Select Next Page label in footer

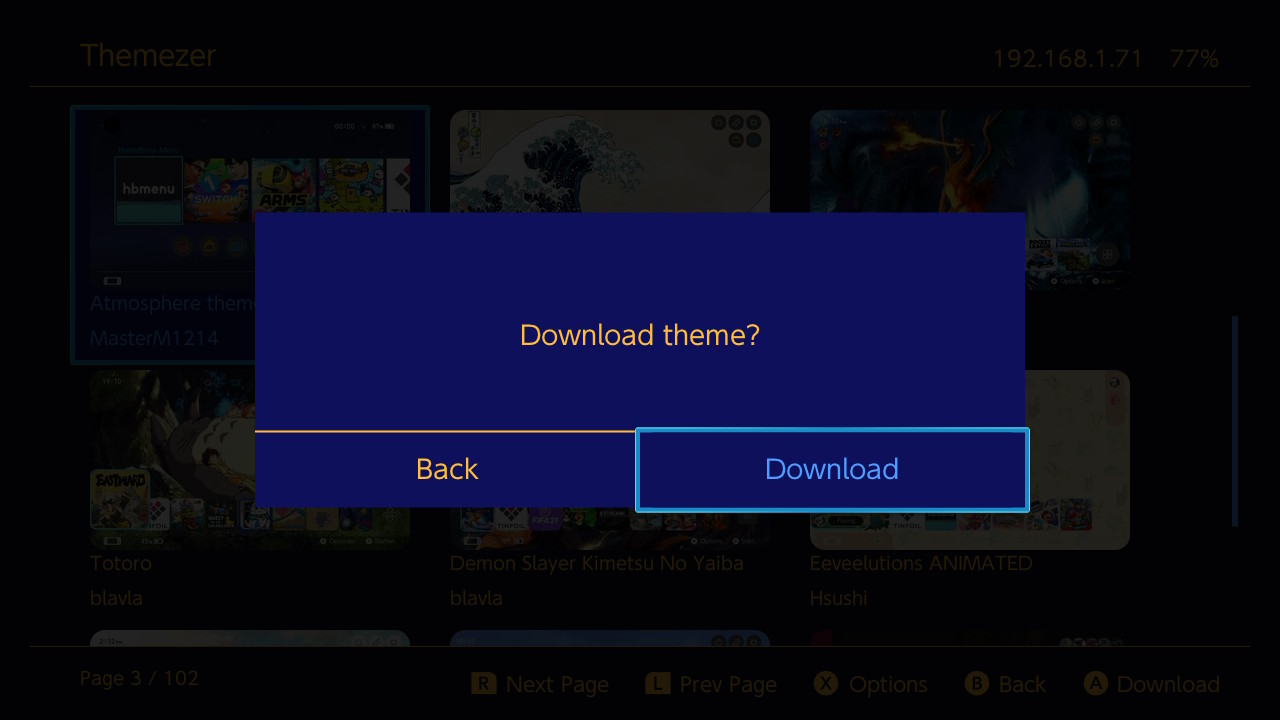557,685
